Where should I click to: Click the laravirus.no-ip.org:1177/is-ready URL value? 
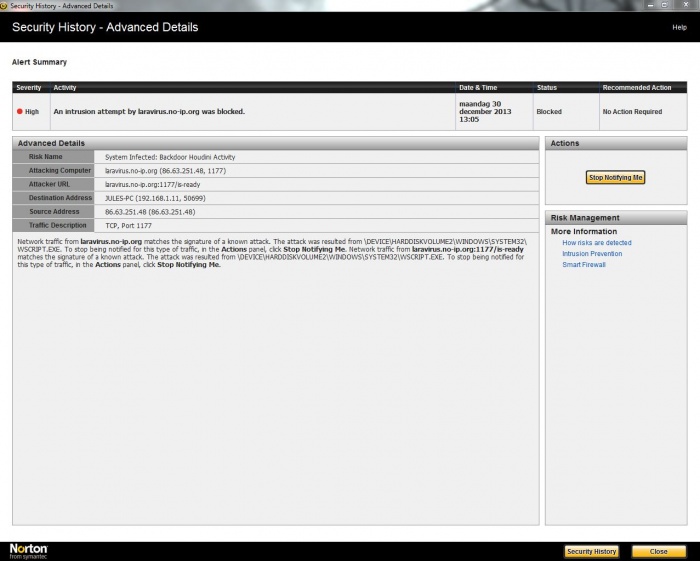[x=153, y=185]
